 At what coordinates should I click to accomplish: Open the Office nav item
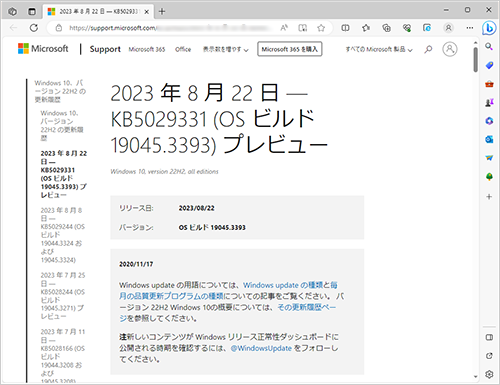pyautogui.click(x=183, y=49)
